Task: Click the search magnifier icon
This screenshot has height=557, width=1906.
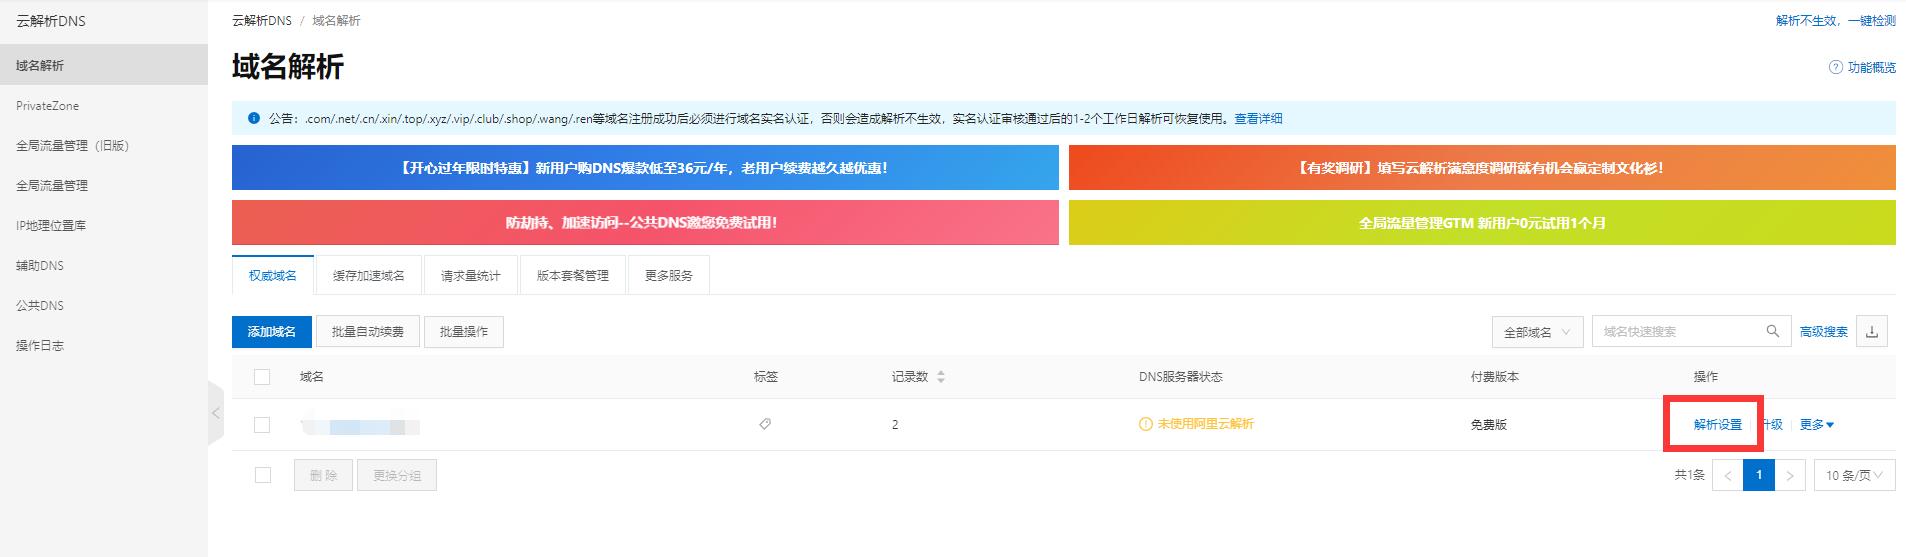Action: 1772,332
